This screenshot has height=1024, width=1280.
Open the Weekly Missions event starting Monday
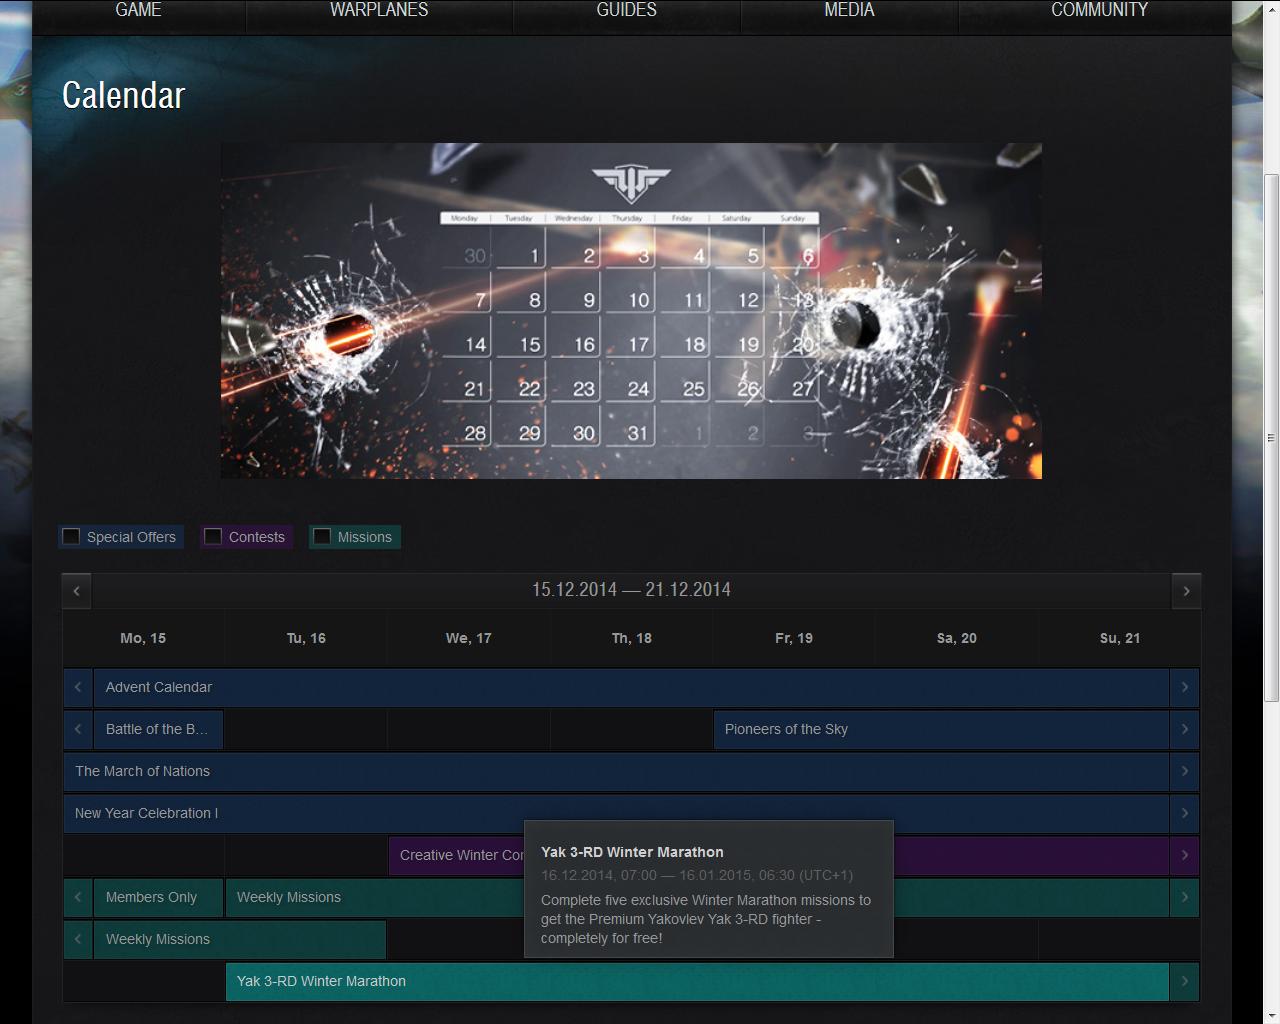[x=240, y=939]
